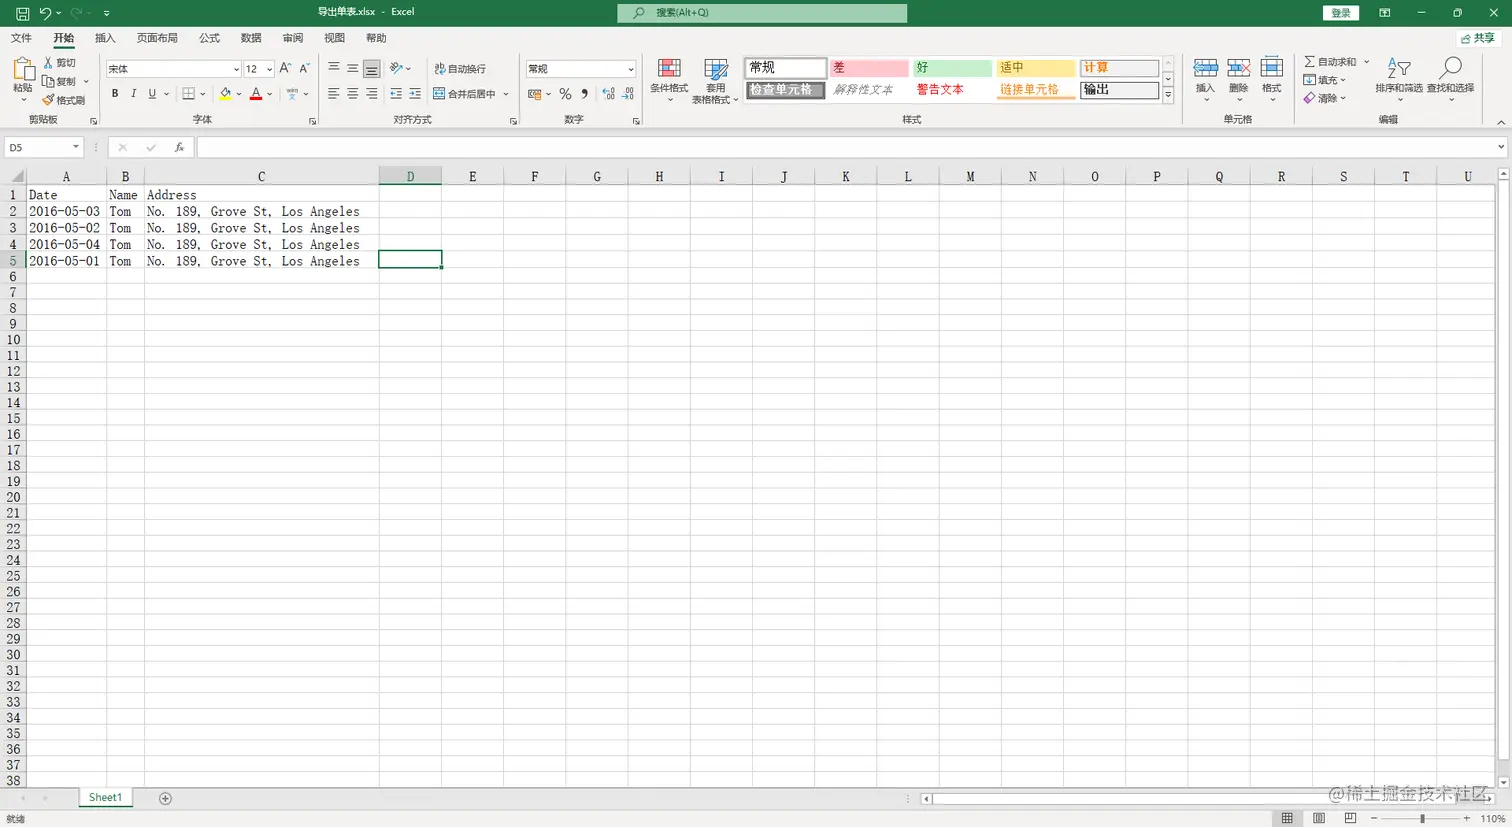Apply the yellow fill color
The image size is (1512, 827).
[x=226, y=94]
